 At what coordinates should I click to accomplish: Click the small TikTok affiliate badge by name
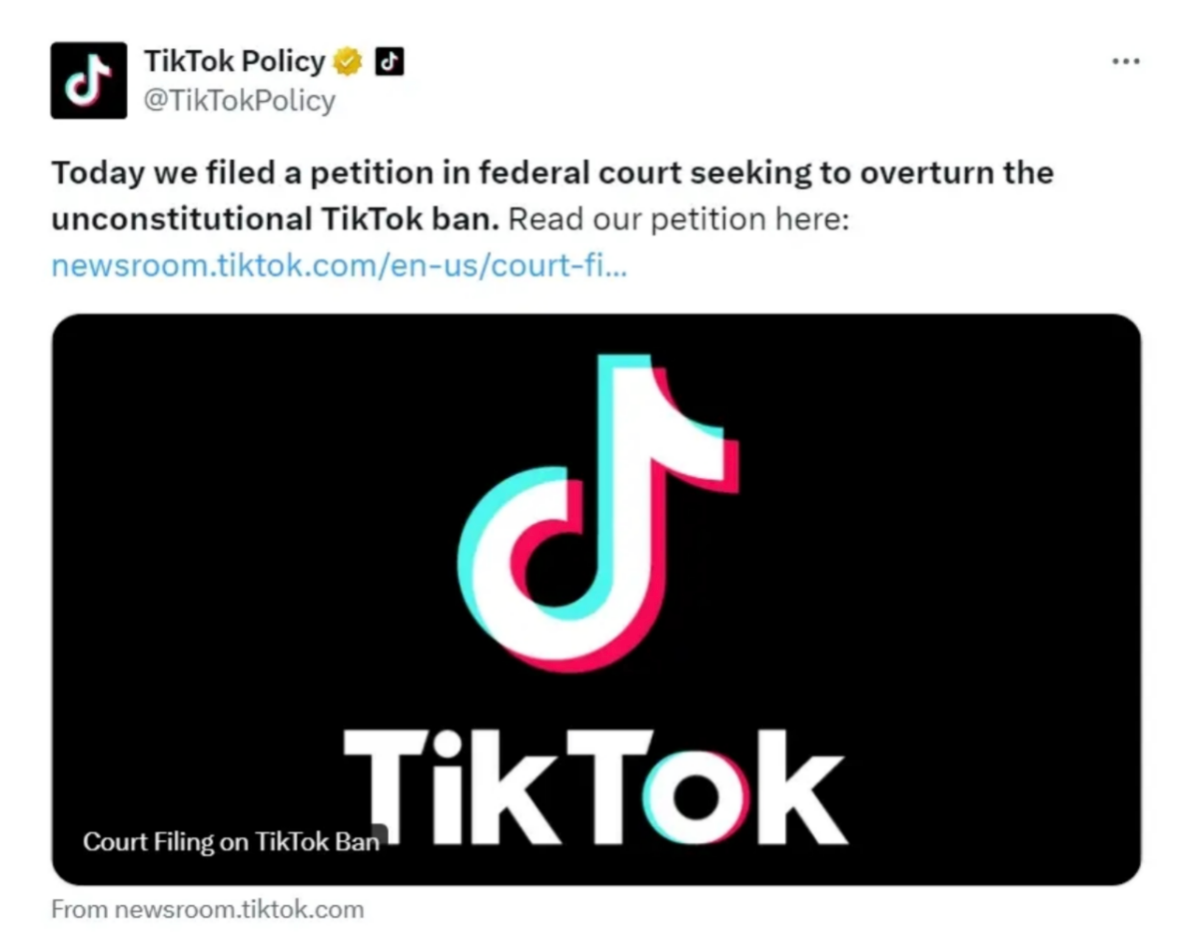point(388,62)
